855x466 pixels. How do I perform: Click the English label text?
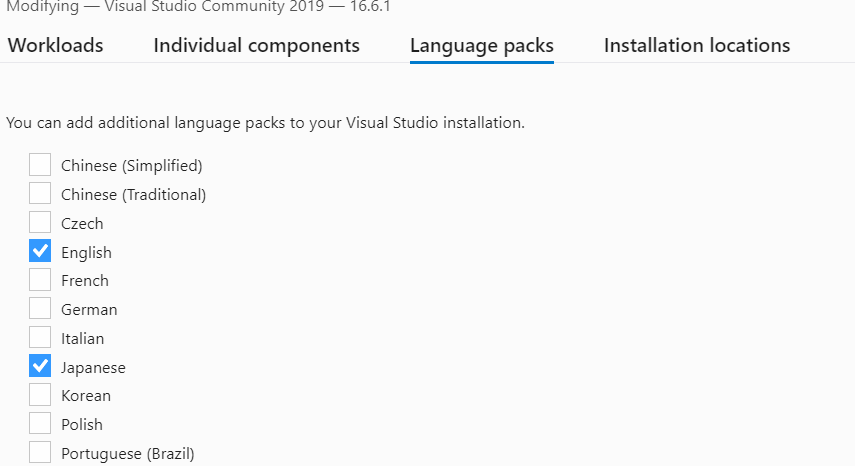click(86, 253)
